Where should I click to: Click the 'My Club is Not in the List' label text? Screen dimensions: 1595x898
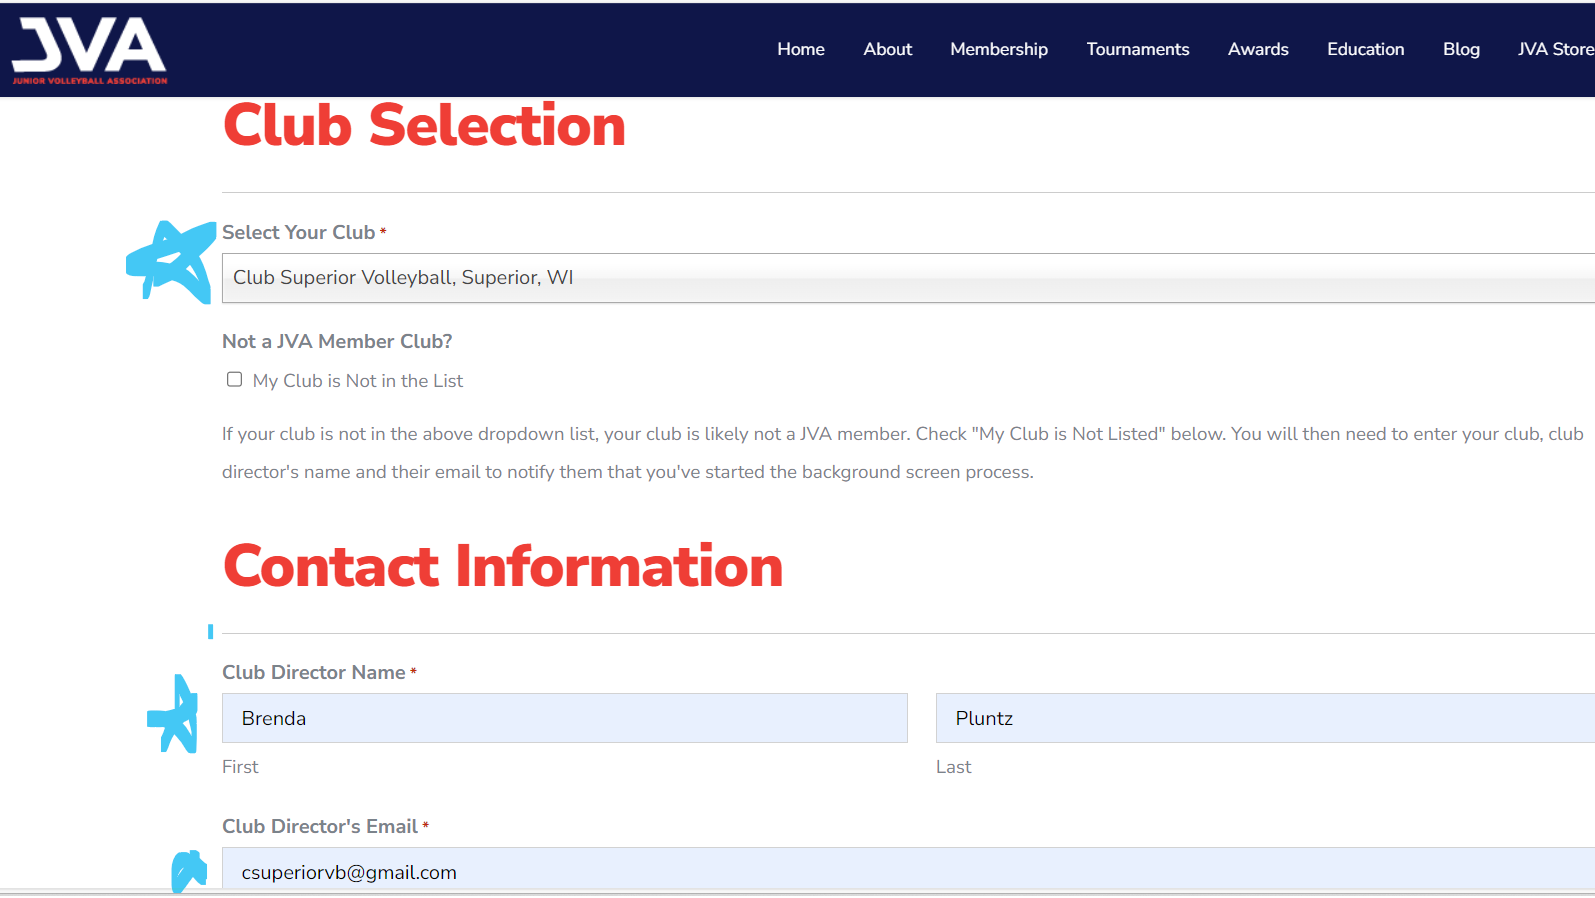[358, 381]
